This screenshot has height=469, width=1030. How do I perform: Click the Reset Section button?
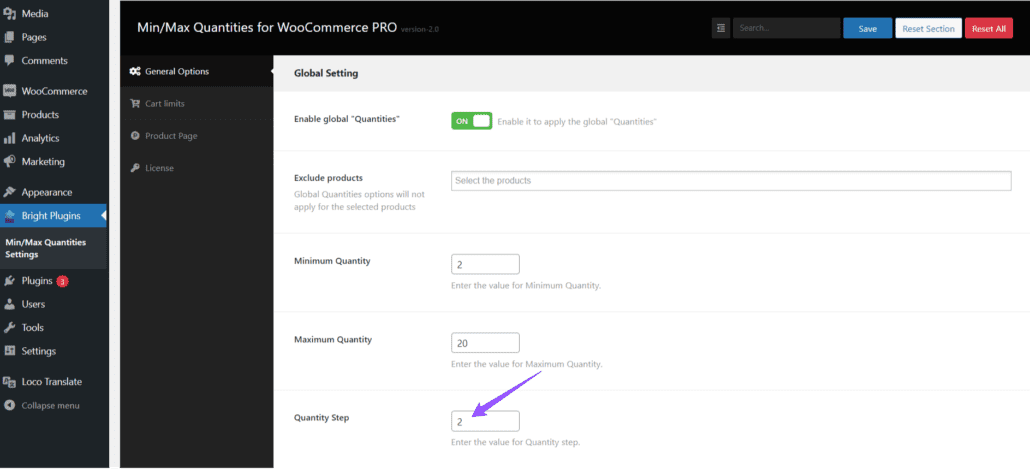tap(928, 29)
